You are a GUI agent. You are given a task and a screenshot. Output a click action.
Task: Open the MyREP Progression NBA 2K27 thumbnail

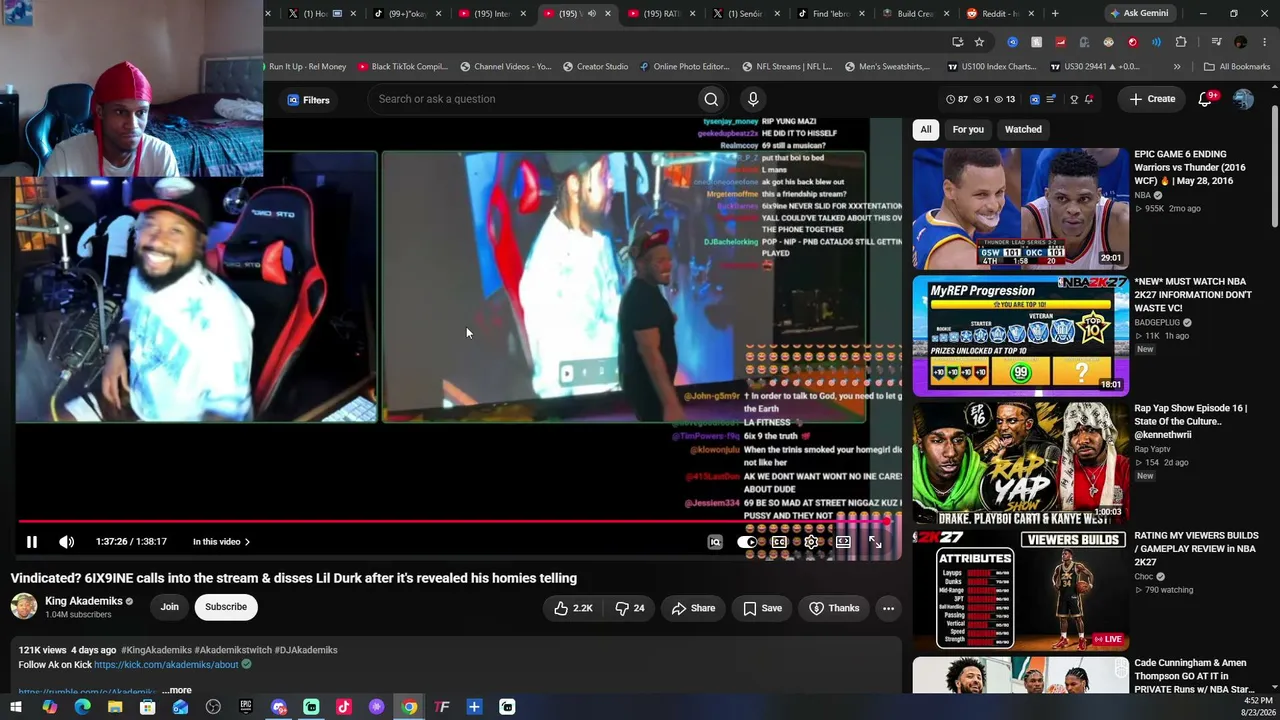click(1021, 336)
